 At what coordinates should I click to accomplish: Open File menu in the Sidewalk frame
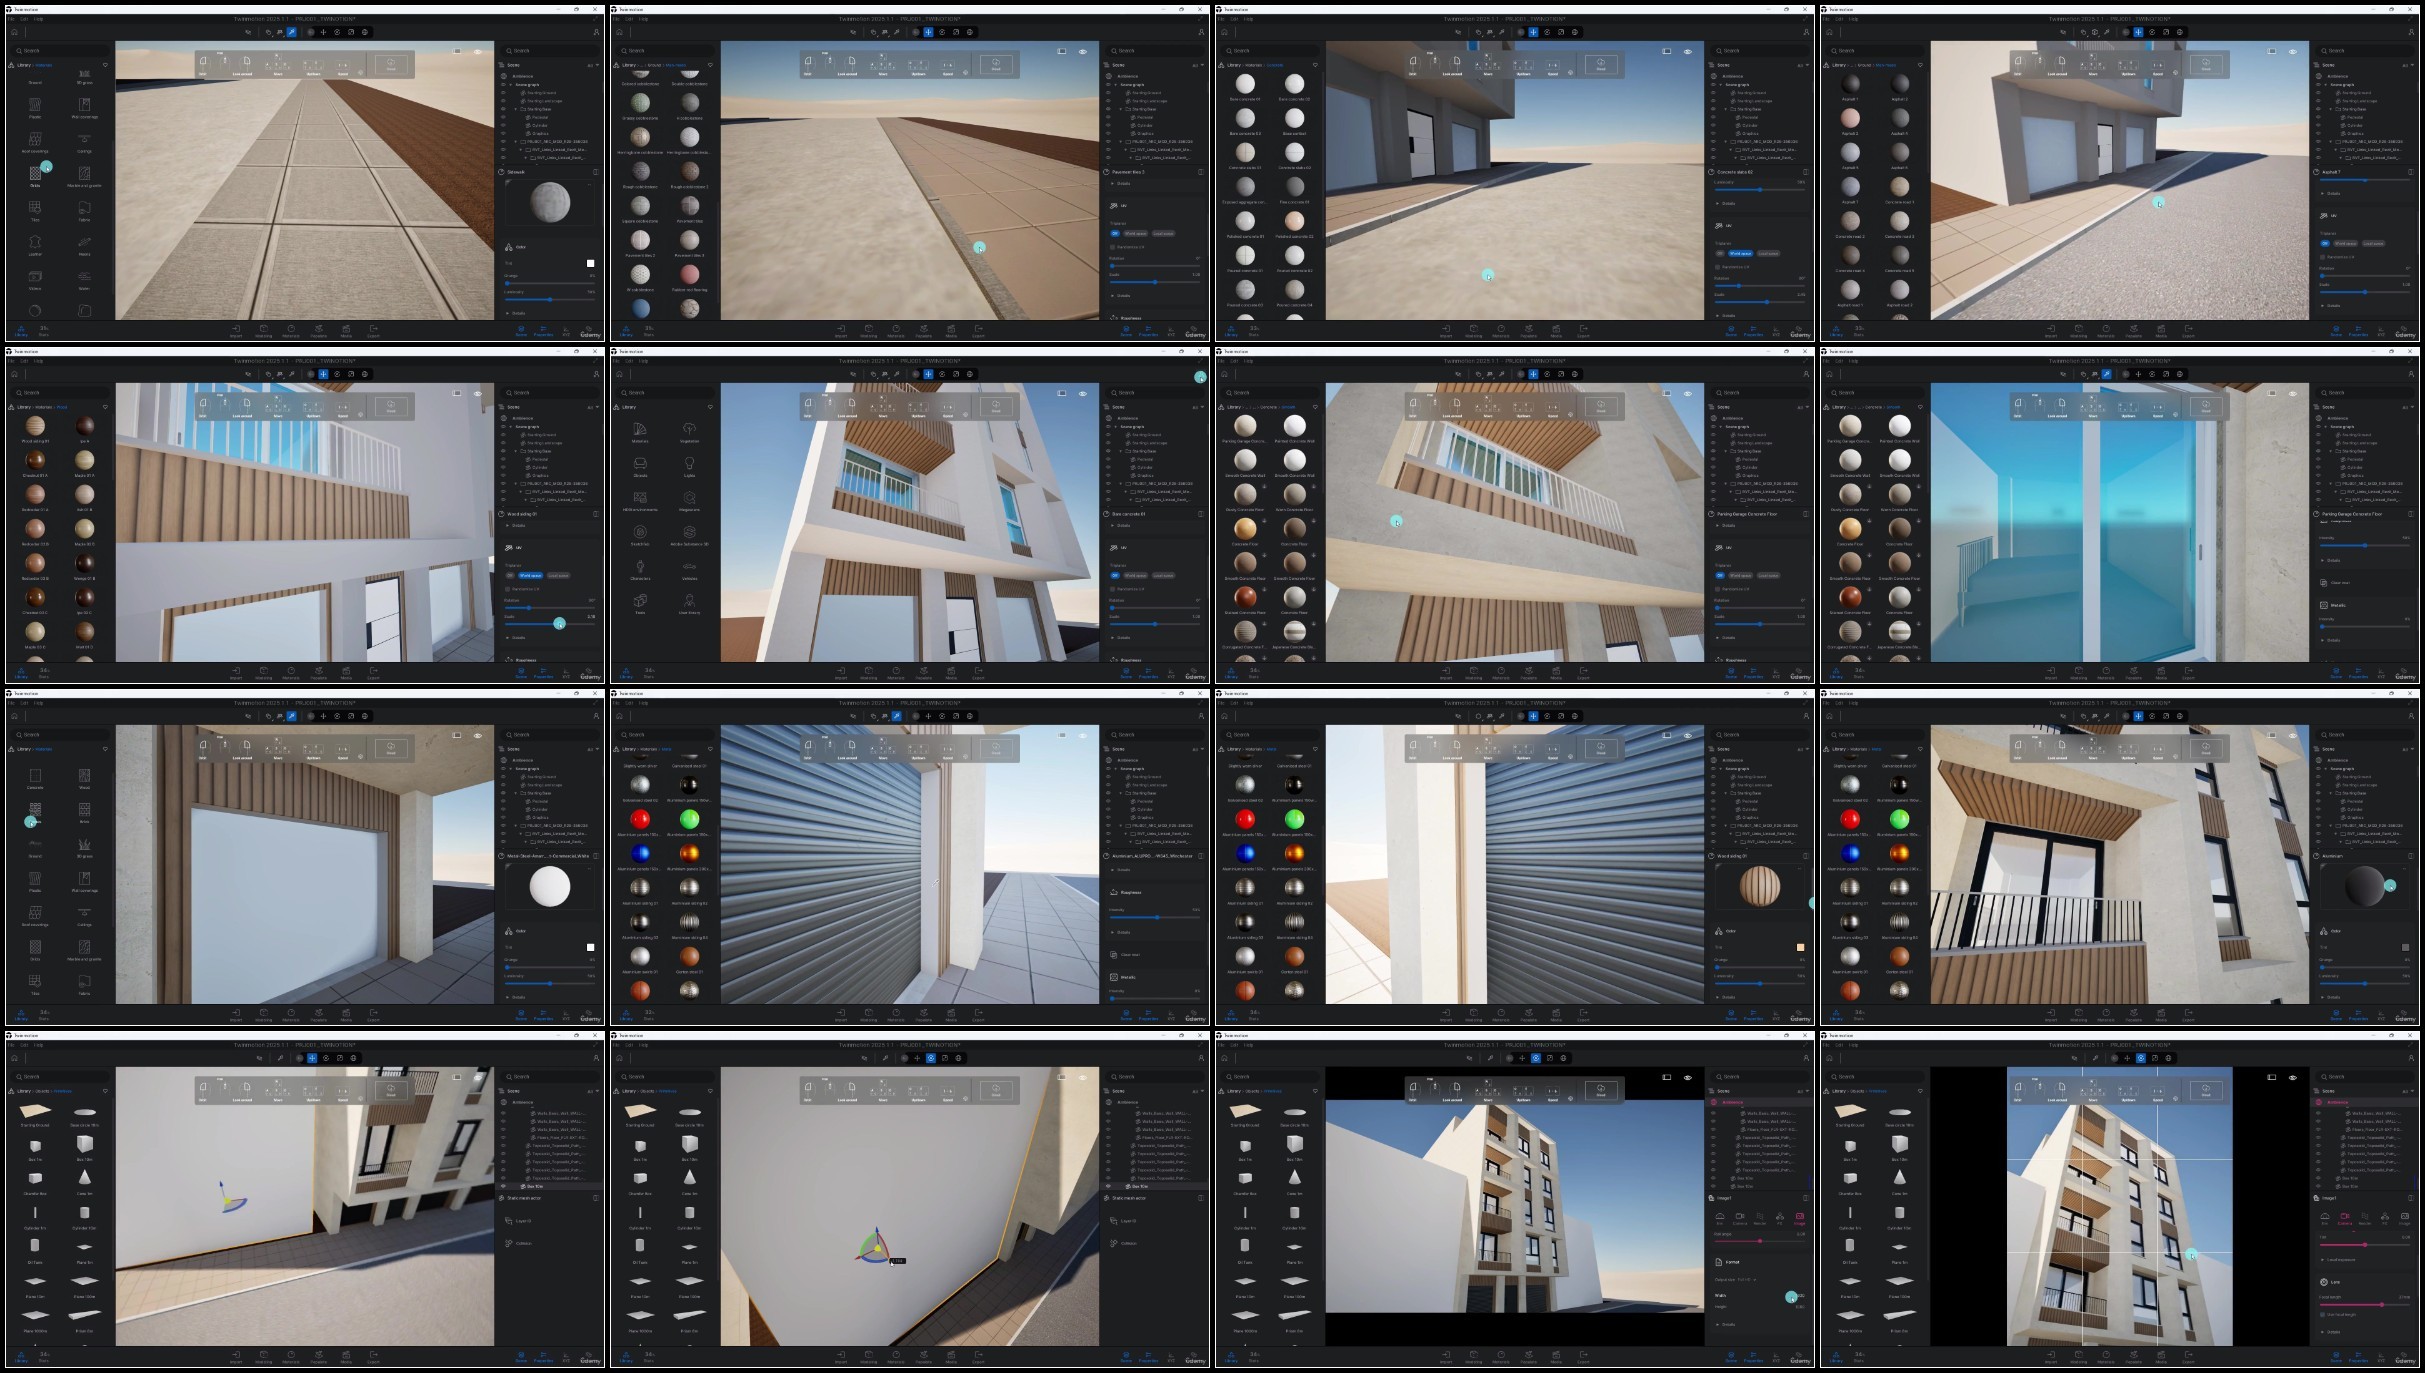tap(12, 19)
